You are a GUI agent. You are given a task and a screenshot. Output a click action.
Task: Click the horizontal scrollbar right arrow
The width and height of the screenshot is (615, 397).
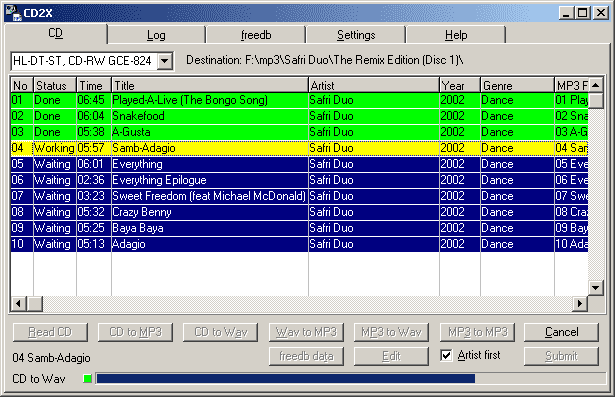[x=580, y=304]
